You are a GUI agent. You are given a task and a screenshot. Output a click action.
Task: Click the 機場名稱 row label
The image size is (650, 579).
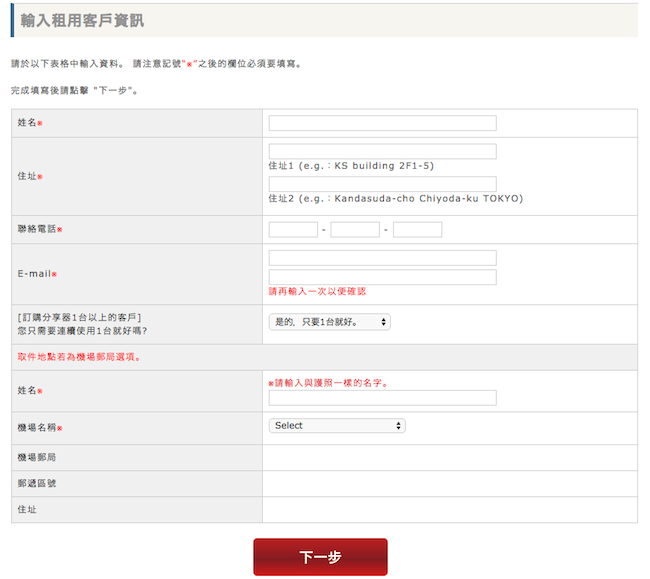pos(39,428)
